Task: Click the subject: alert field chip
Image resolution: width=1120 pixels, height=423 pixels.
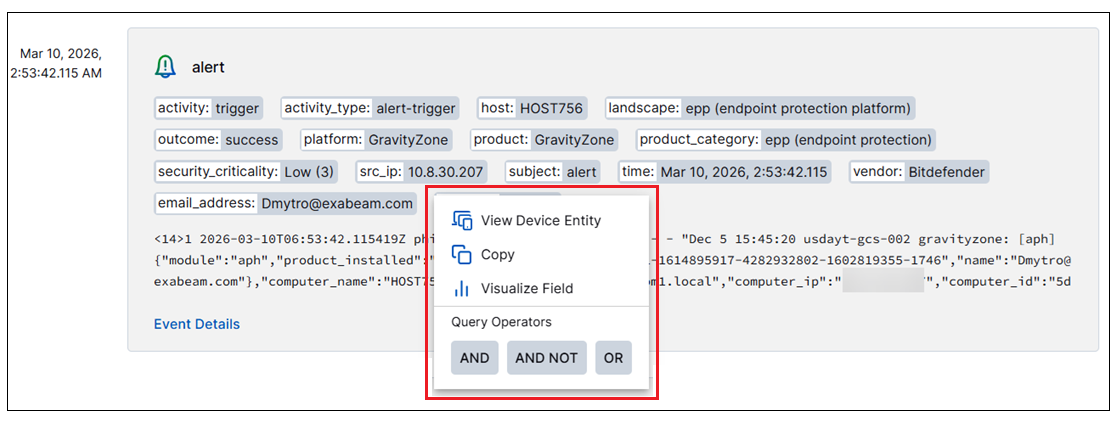Action: click(553, 171)
